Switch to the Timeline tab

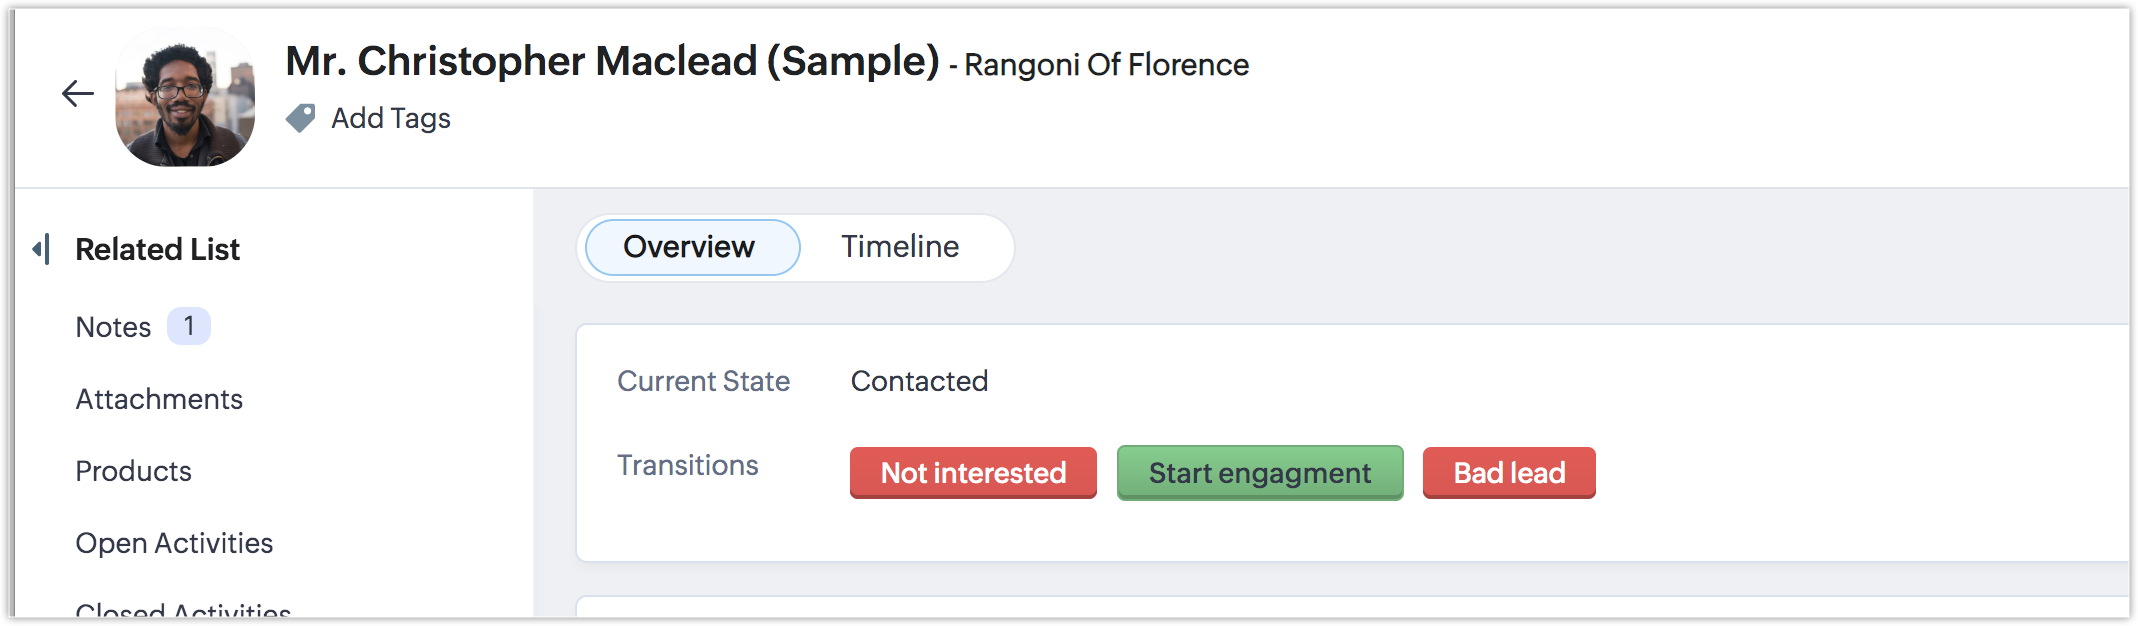tap(900, 247)
